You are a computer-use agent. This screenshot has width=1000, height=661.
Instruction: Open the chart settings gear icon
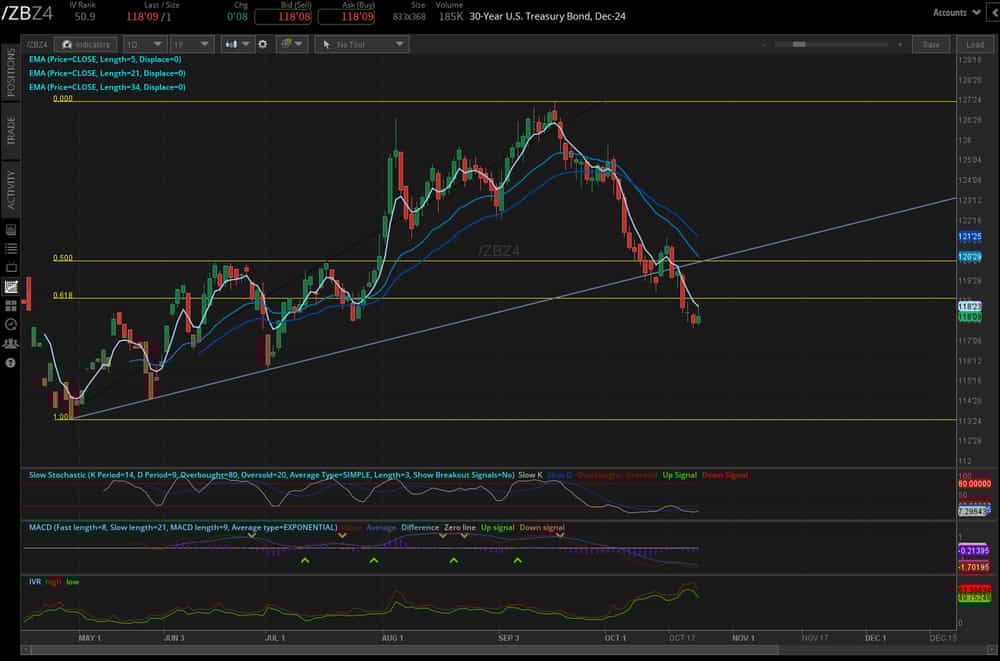pos(262,44)
